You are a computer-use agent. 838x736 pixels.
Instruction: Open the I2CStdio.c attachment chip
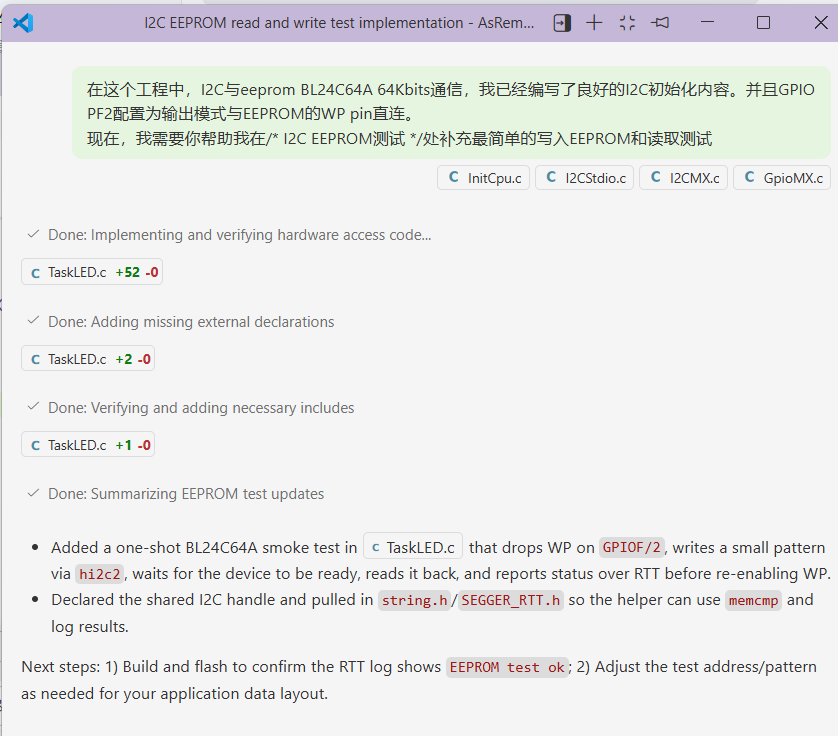(x=584, y=178)
